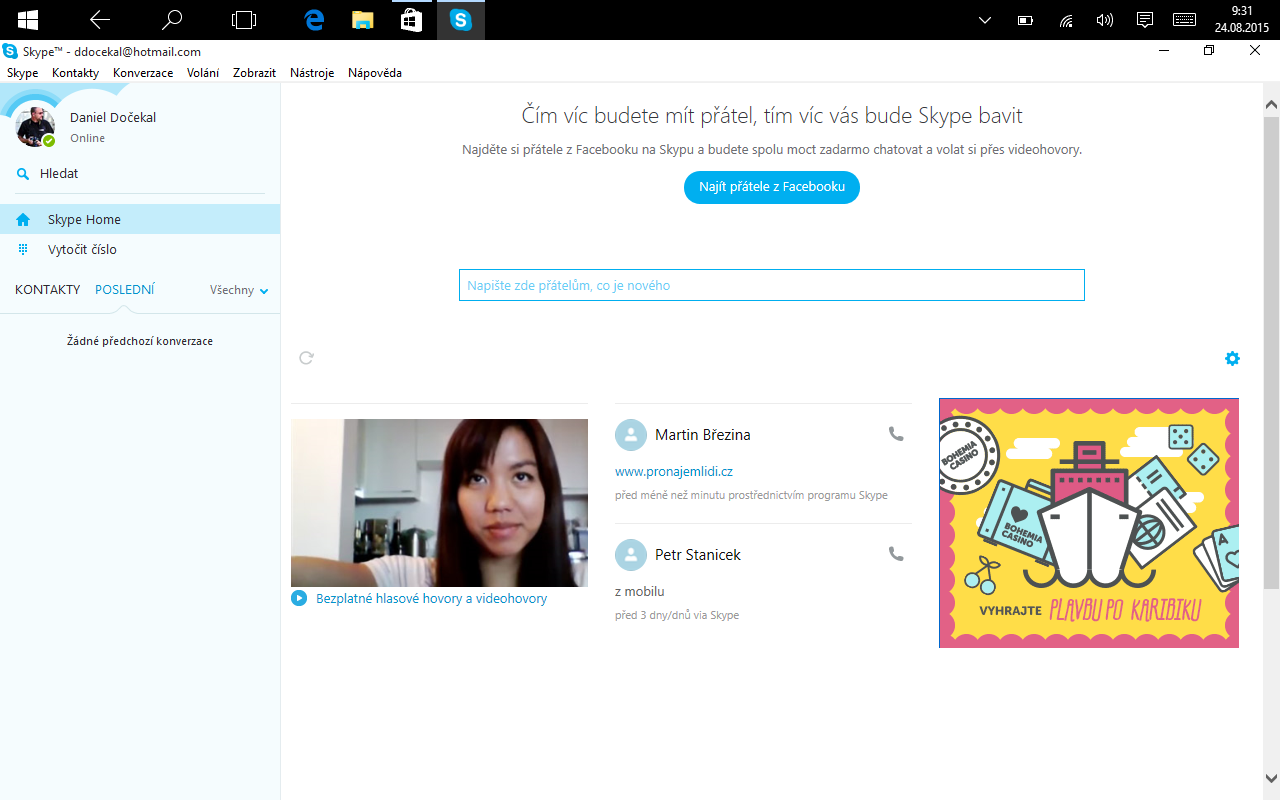The image size is (1280, 800).
Task: Open the Konverzace menu
Action: (x=143, y=73)
